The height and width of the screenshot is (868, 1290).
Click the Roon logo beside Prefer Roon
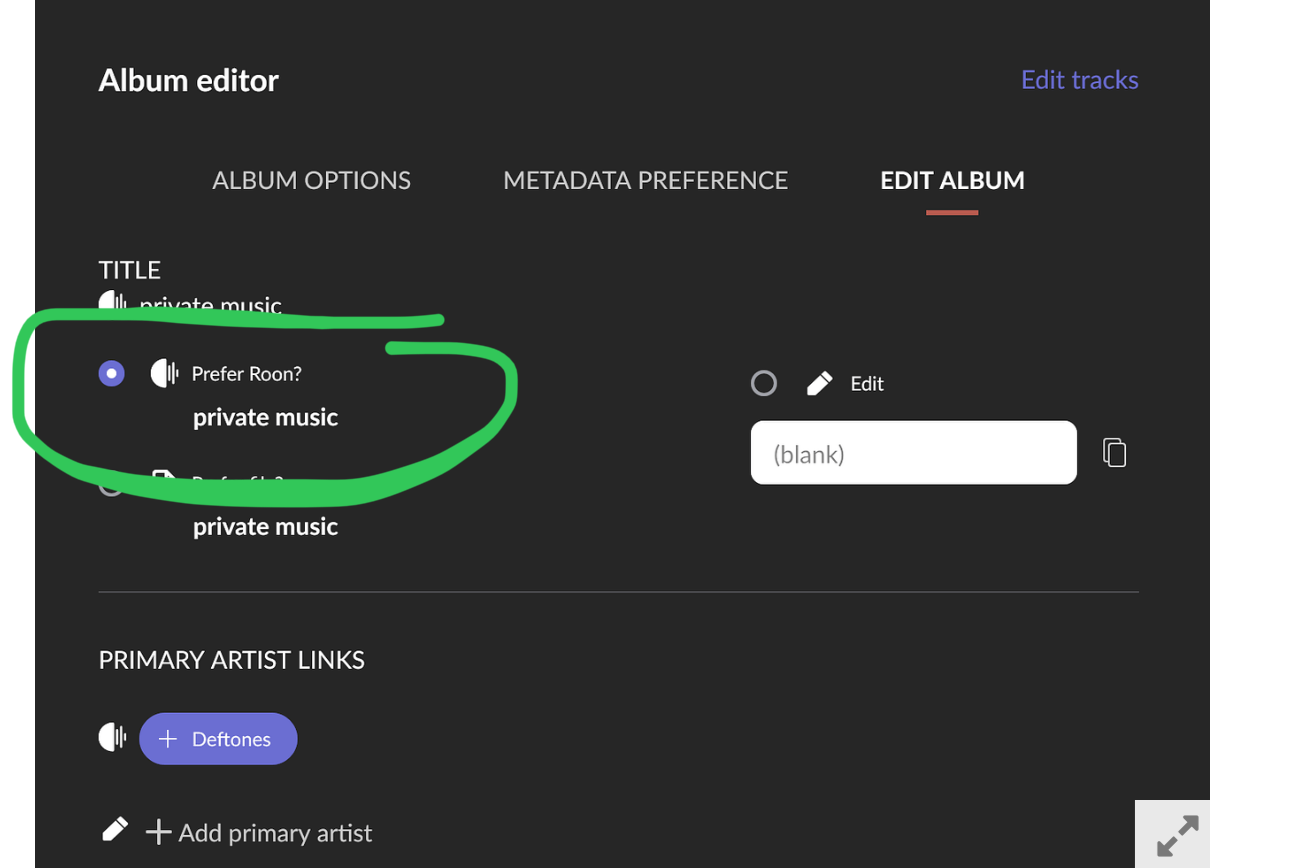click(x=164, y=374)
